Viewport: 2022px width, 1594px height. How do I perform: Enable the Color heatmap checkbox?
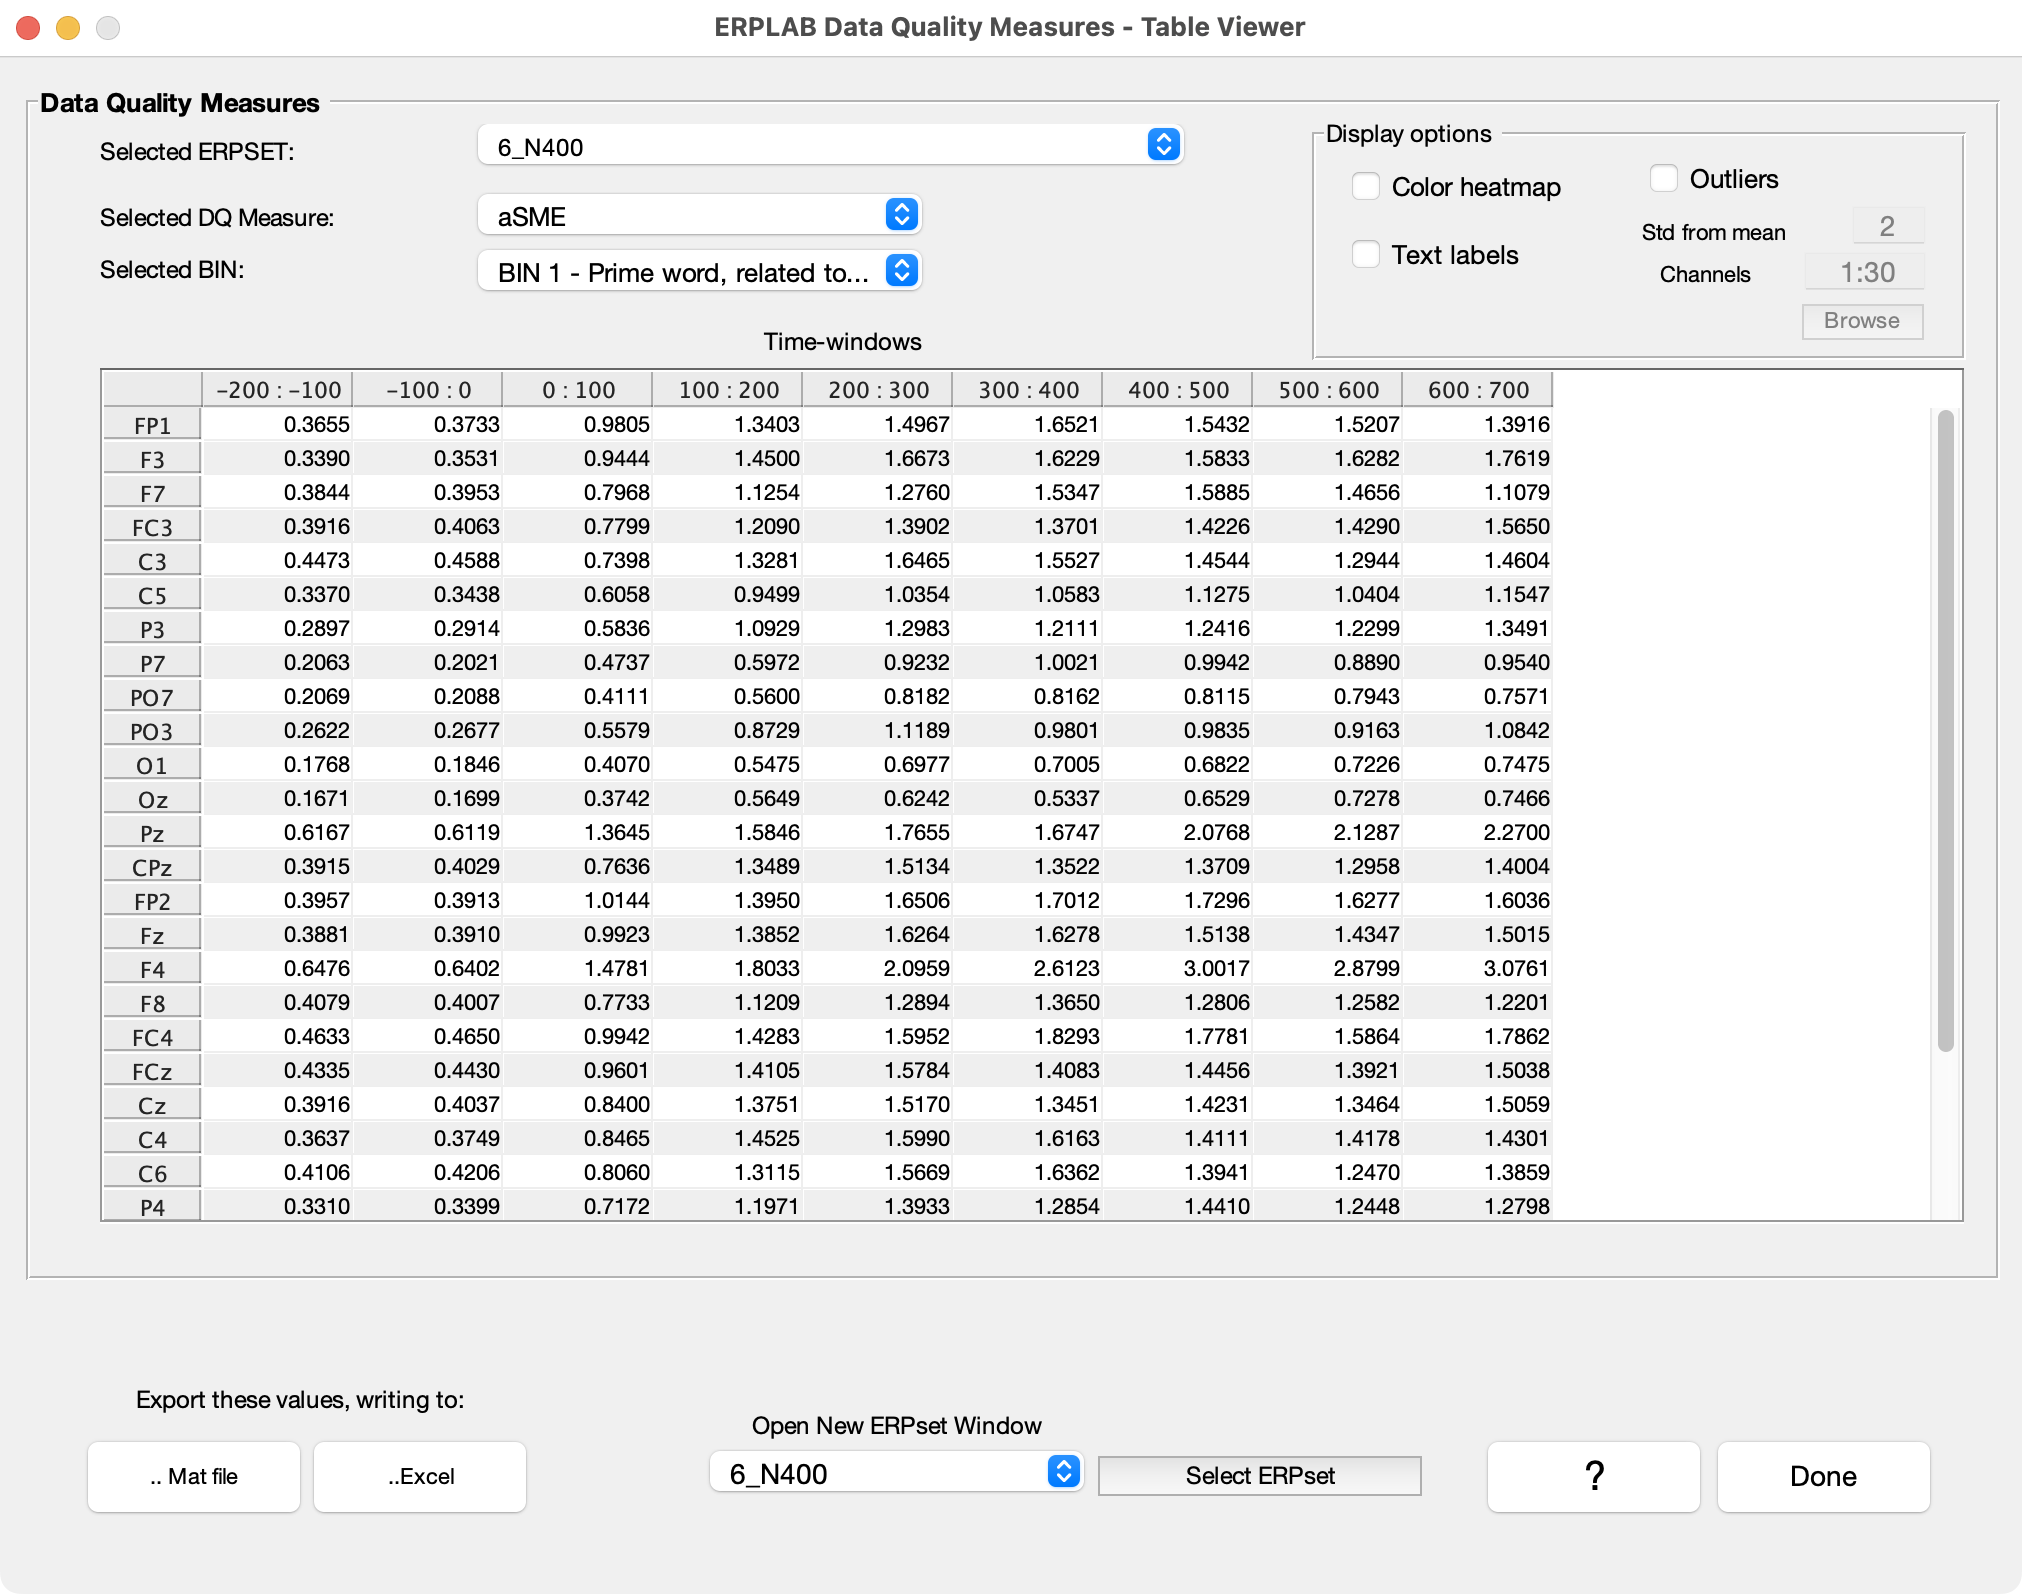(x=1366, y=187)
